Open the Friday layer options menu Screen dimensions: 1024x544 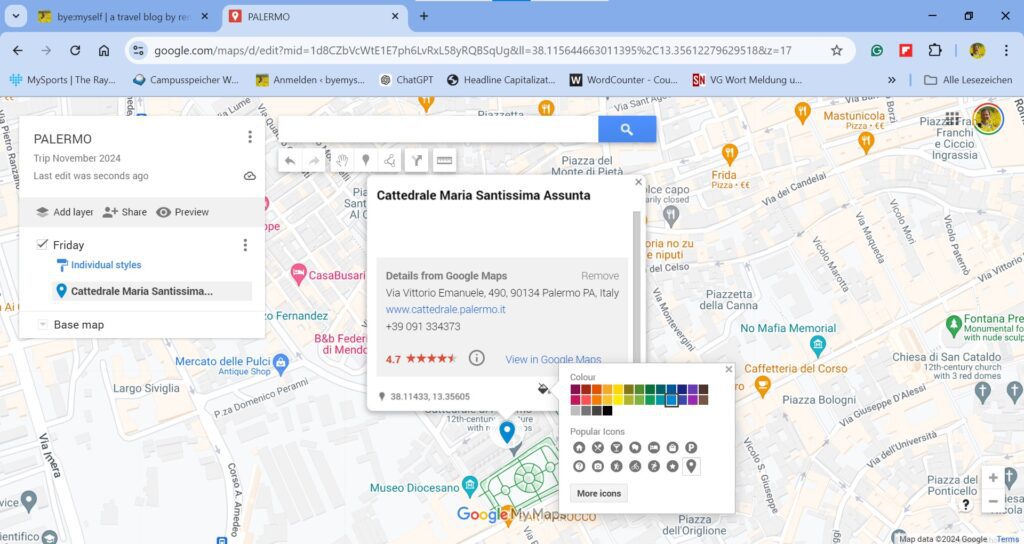pos(245,245)
